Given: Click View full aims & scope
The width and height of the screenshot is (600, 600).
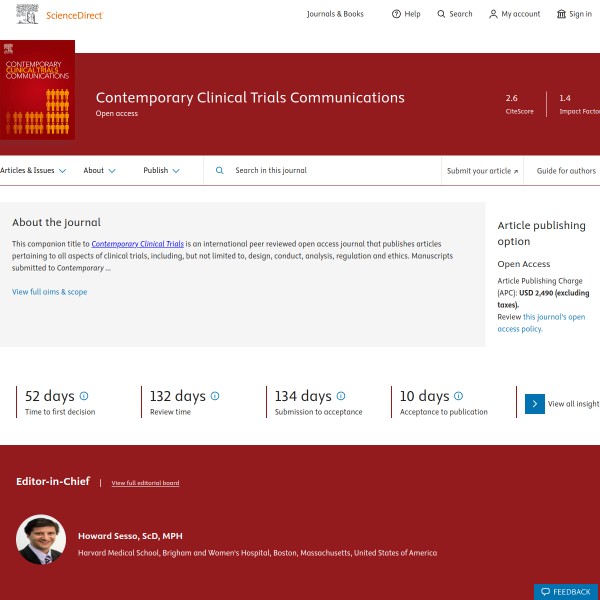Looking at the screenshot, I should [49, 292].
